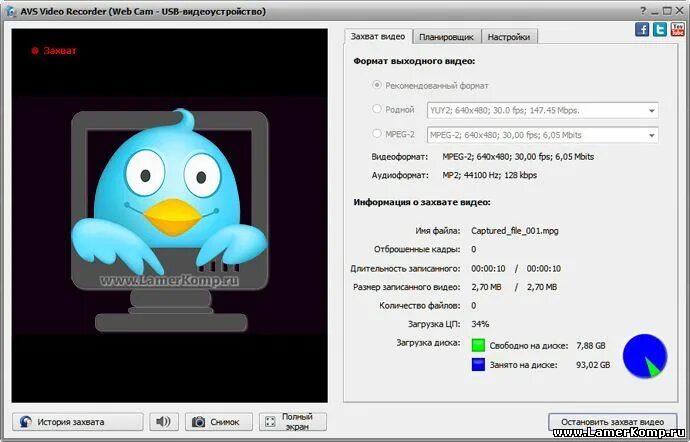Click the green Свободно на диске swatch
The height and width of the screenshot is (442, 690).
(x=478, y=345)
